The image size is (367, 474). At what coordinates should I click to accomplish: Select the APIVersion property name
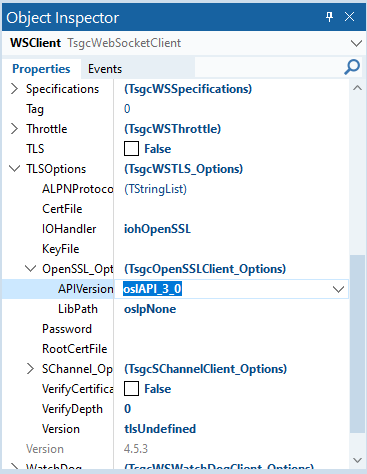tap(86, 289)
